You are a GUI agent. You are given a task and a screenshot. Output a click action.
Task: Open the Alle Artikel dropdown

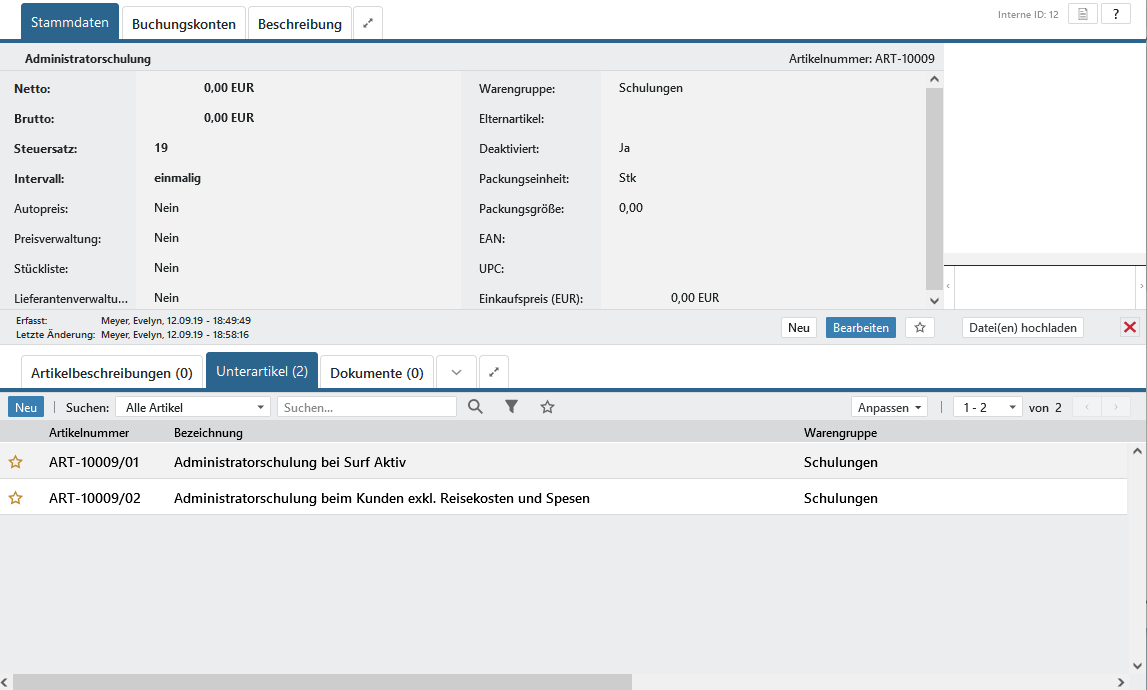193,407
